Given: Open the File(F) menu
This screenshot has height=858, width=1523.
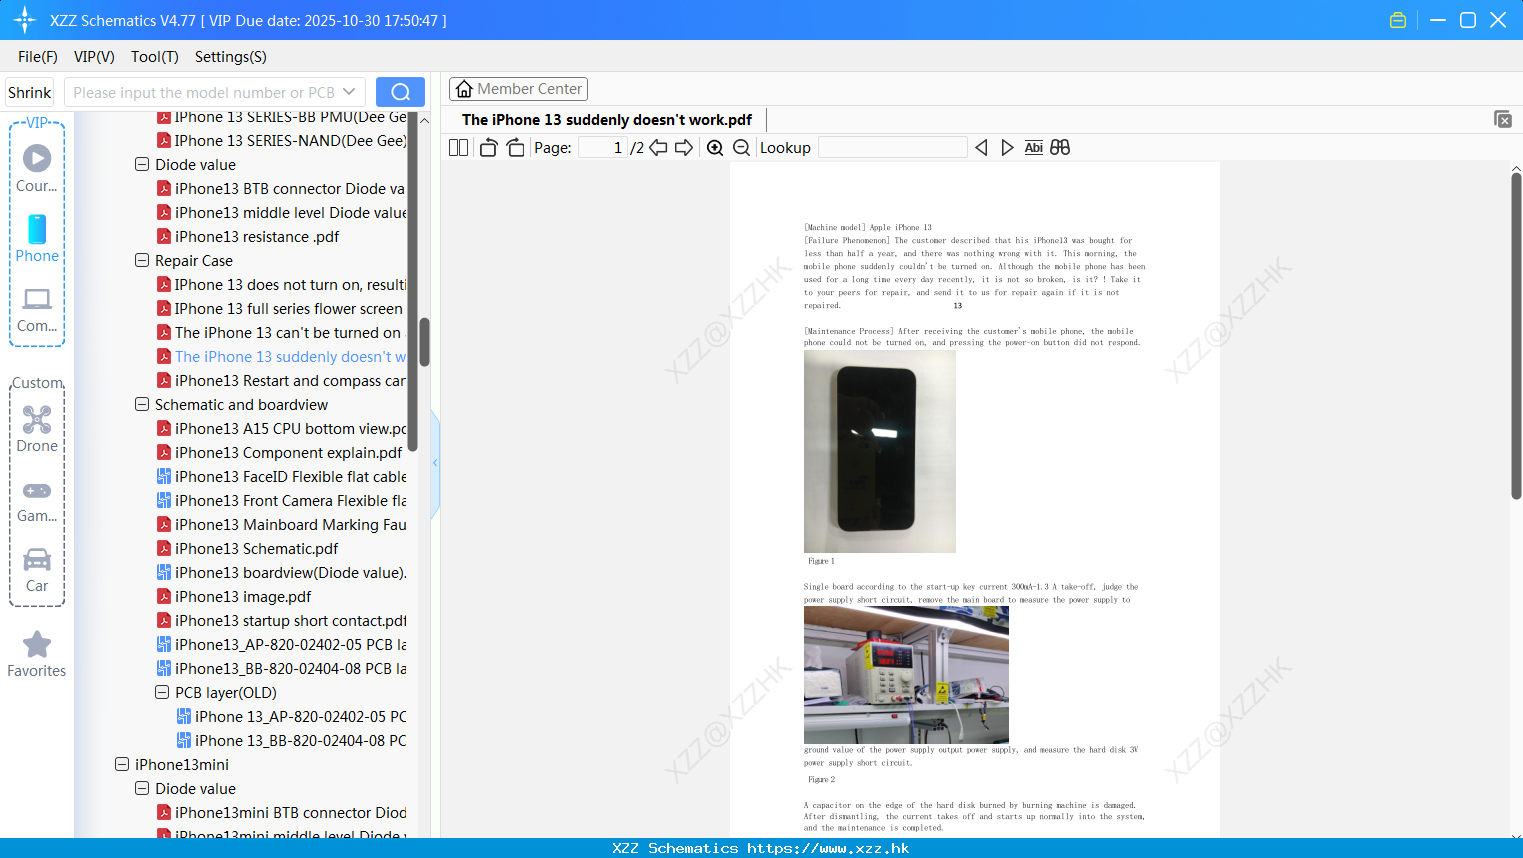Looking at the screenshot, I should [38, 57].
